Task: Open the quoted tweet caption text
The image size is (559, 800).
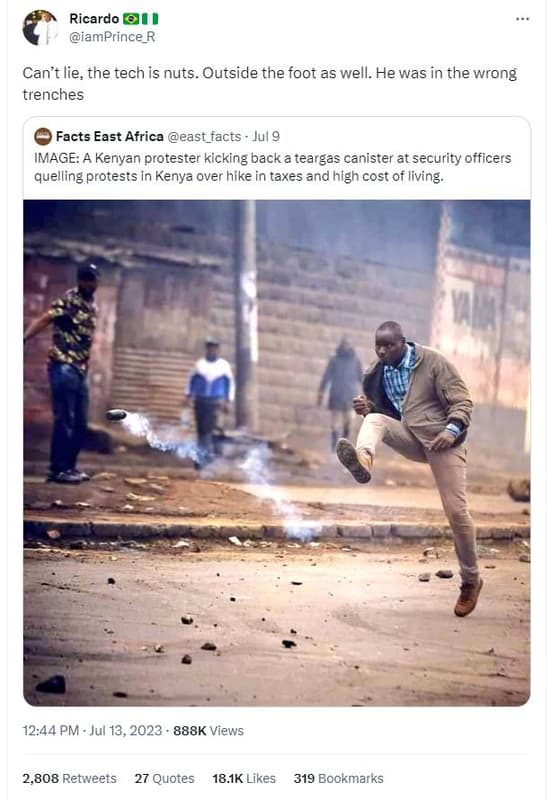Action: pos(273,167)
